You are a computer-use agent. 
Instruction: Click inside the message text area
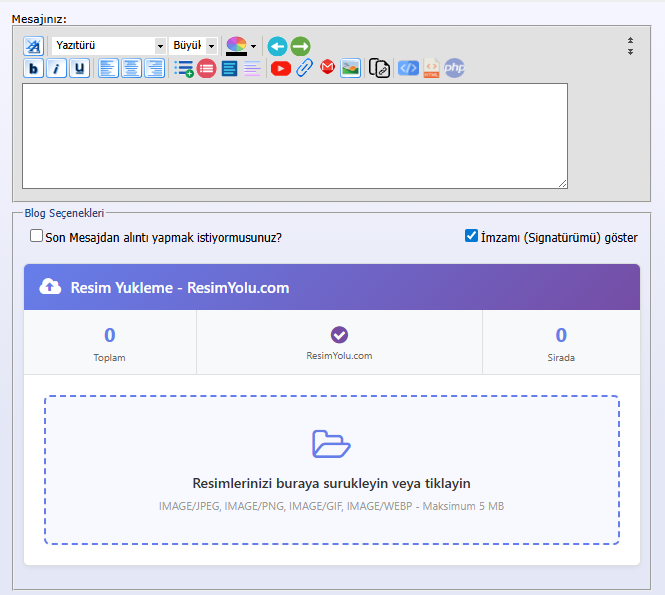click(294, 135)
